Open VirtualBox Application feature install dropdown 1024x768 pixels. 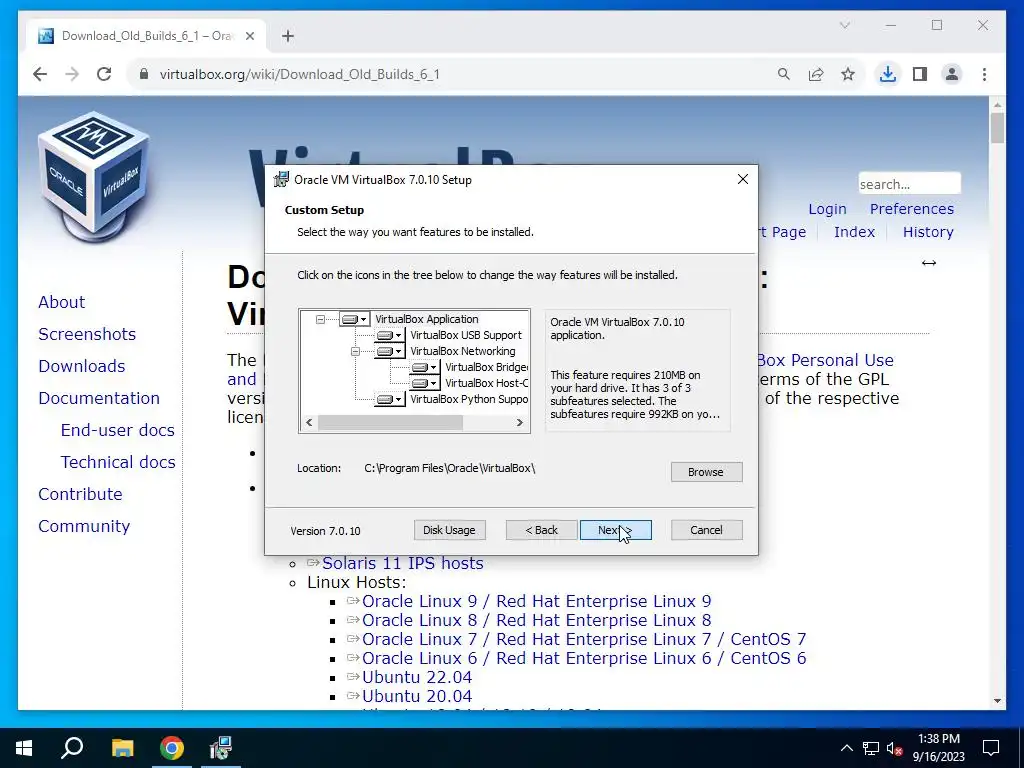pos(355,319)
